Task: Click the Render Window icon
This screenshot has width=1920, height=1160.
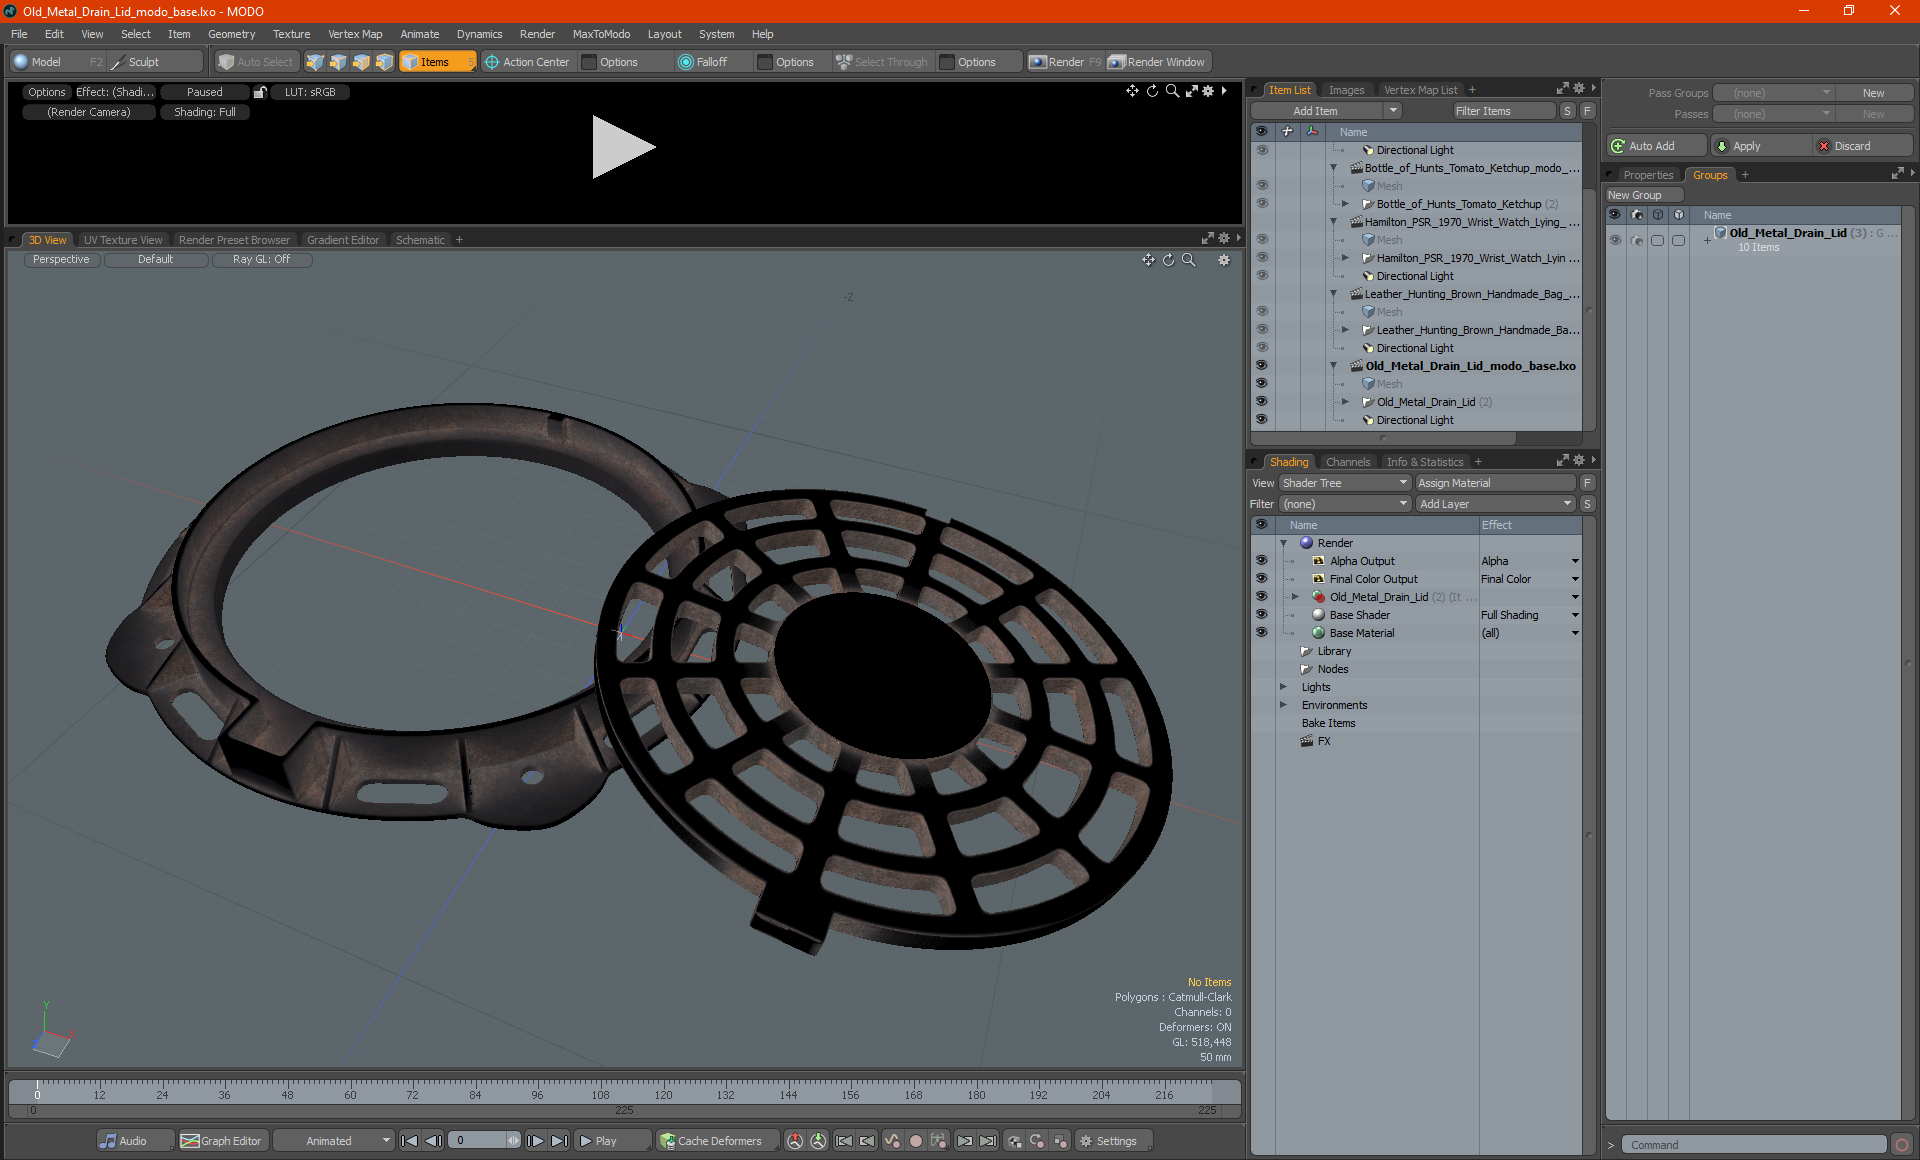Action: tap(1117, 62)
